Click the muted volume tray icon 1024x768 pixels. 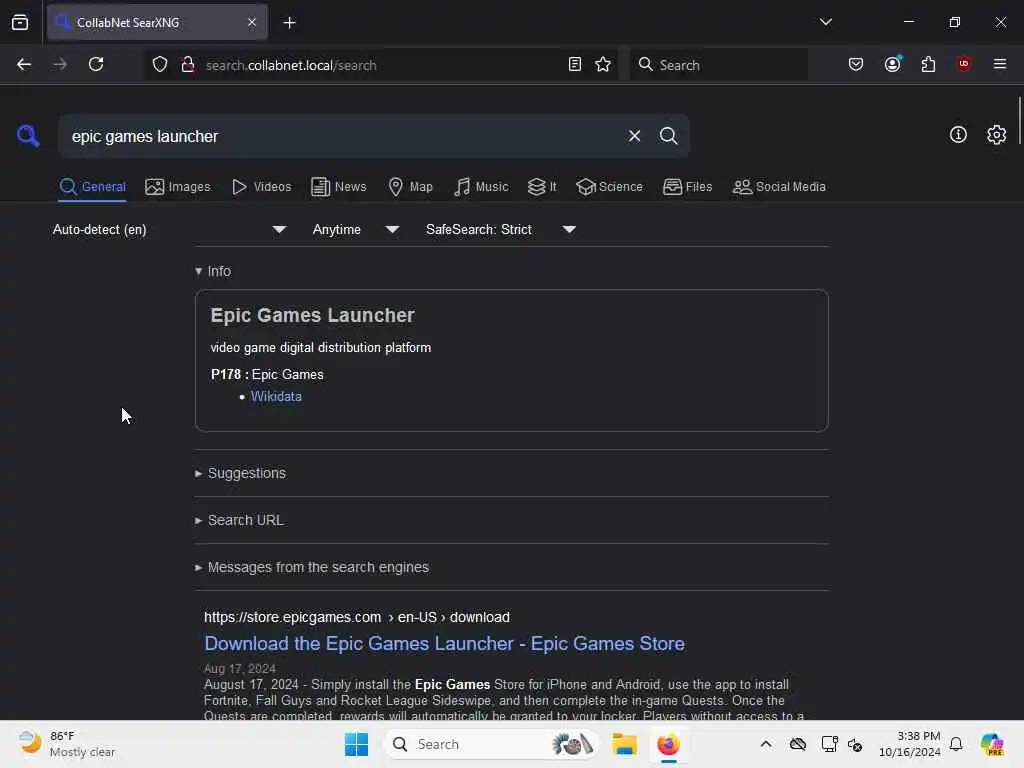(855, 744)
